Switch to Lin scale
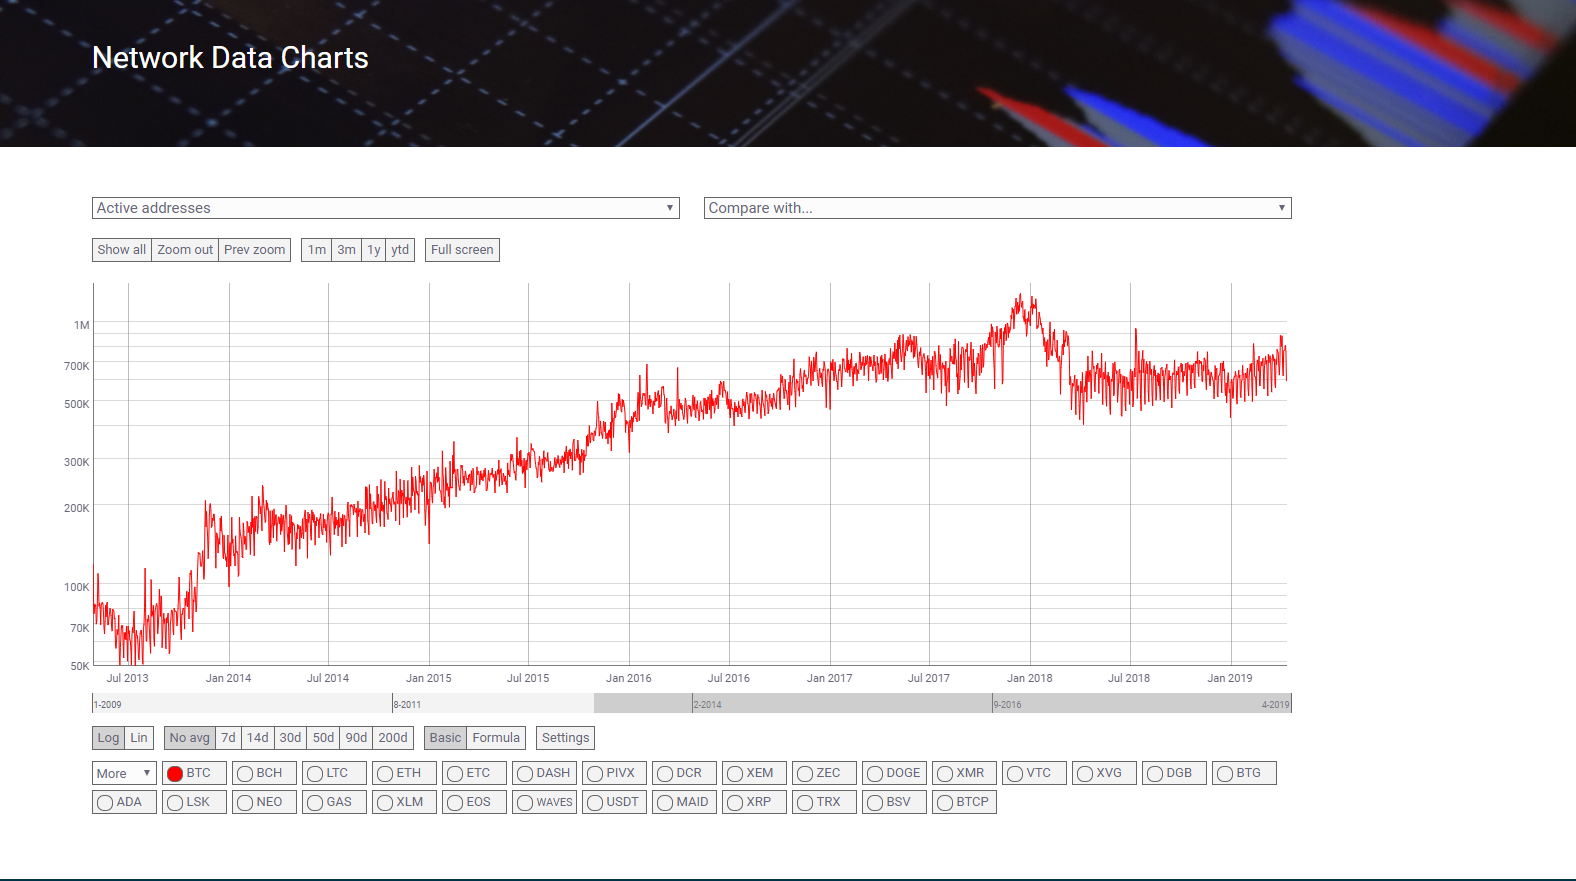1576x881 pixels. tap(139, 738)
